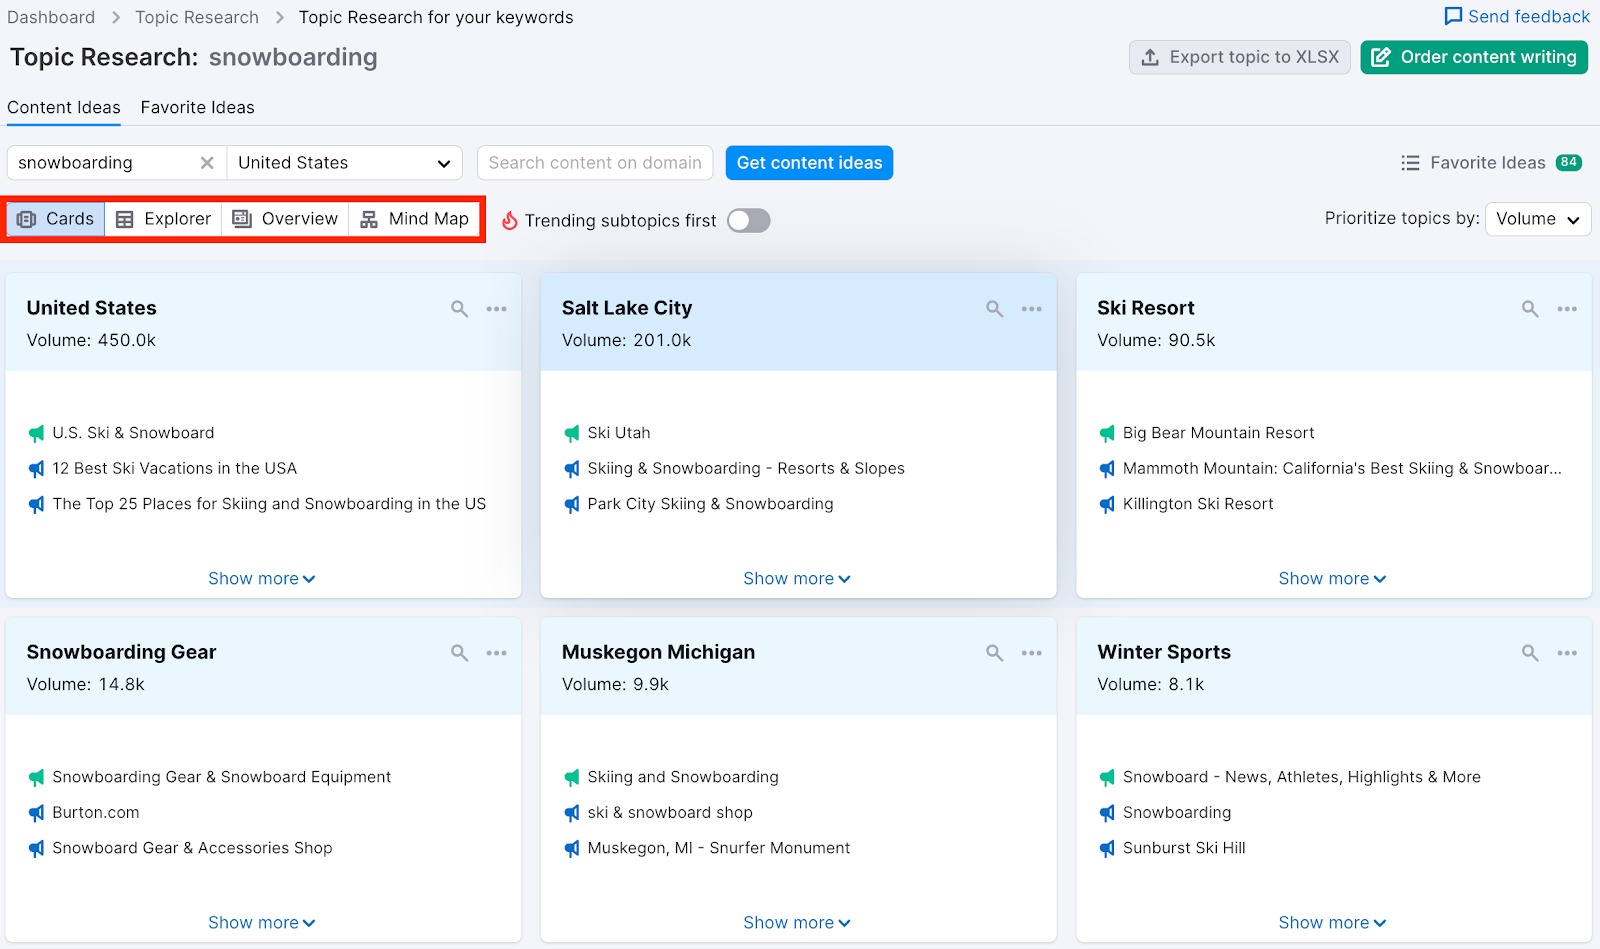1600x949 pixels.
Task: Open The Top 25 Places for Skiing headline
Action: (269, 504)
